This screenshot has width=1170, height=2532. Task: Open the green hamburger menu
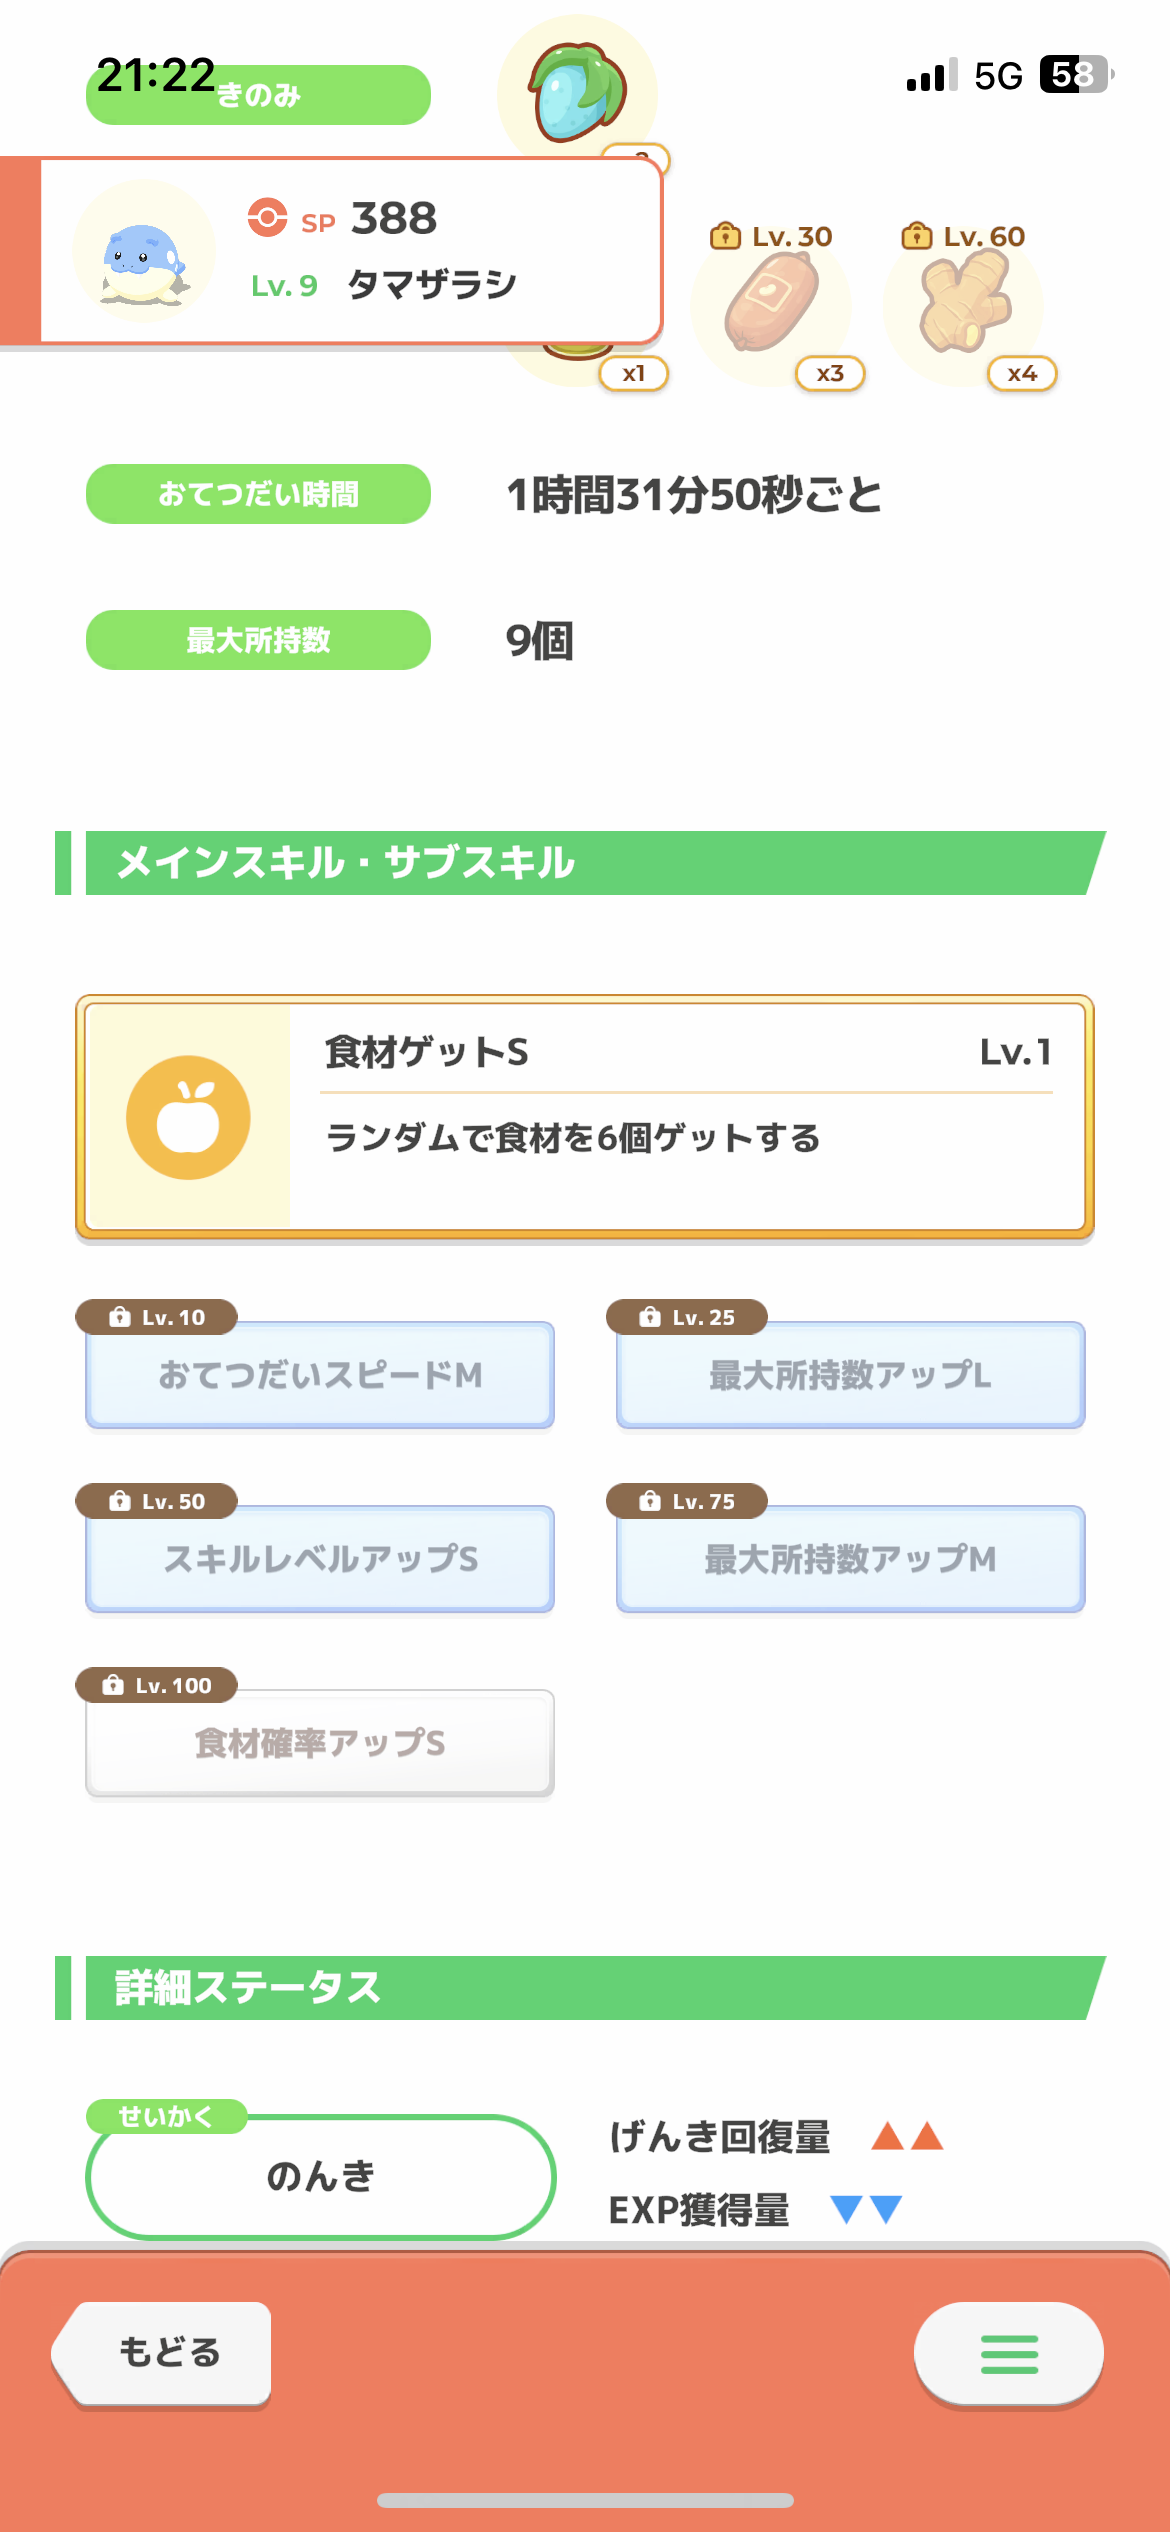(1009, 2354)
